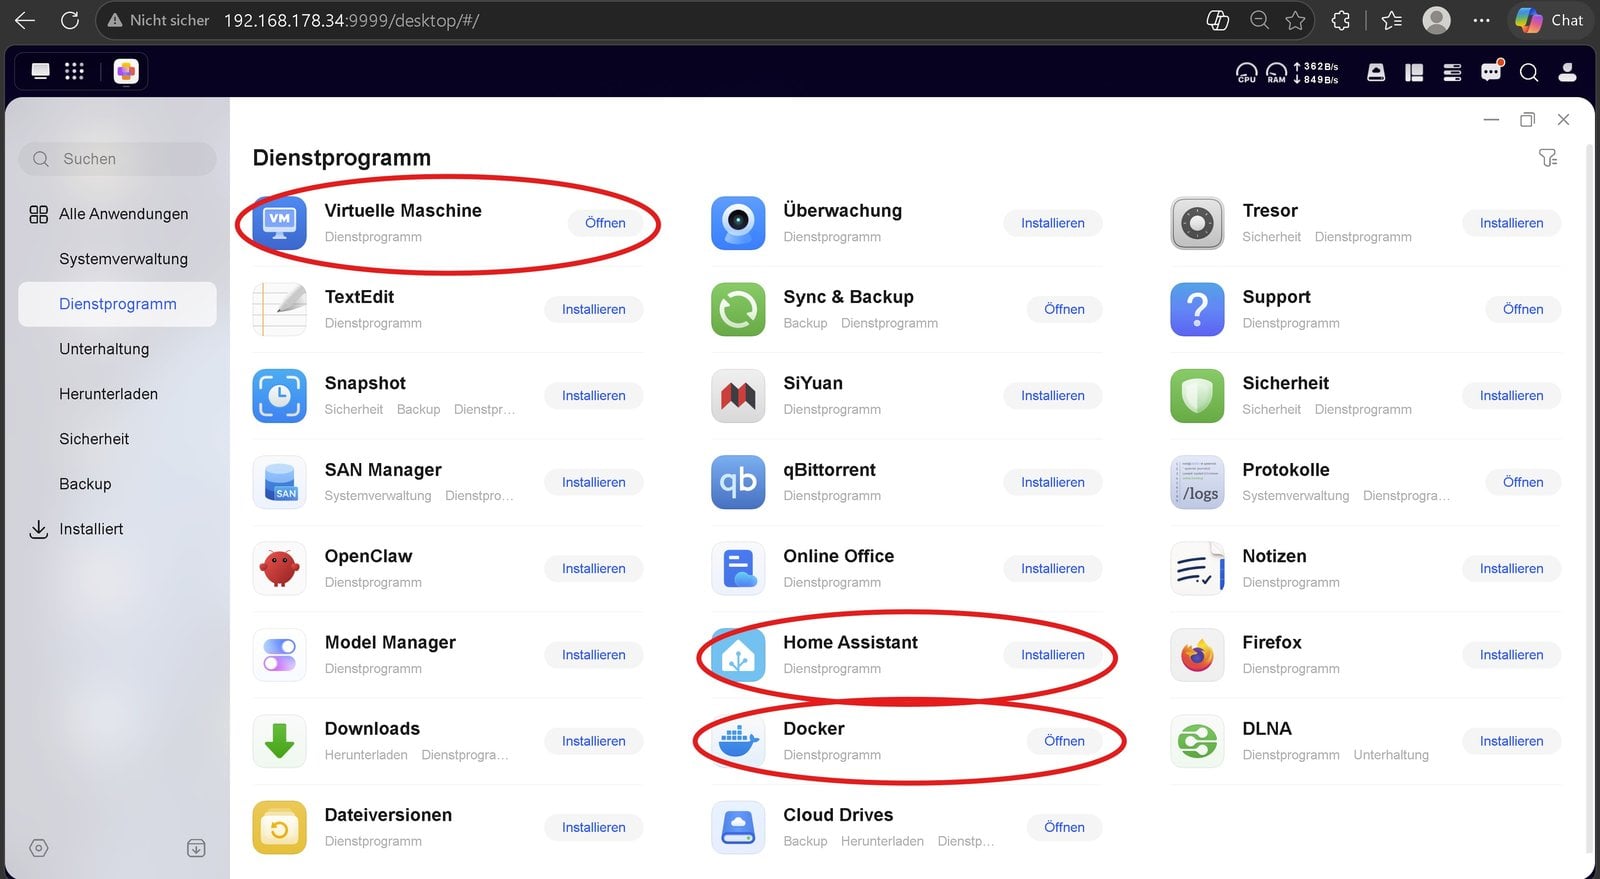
Task: Open the filter icon beside Dienstprogramm heading
Action: tap(1548, 158)
